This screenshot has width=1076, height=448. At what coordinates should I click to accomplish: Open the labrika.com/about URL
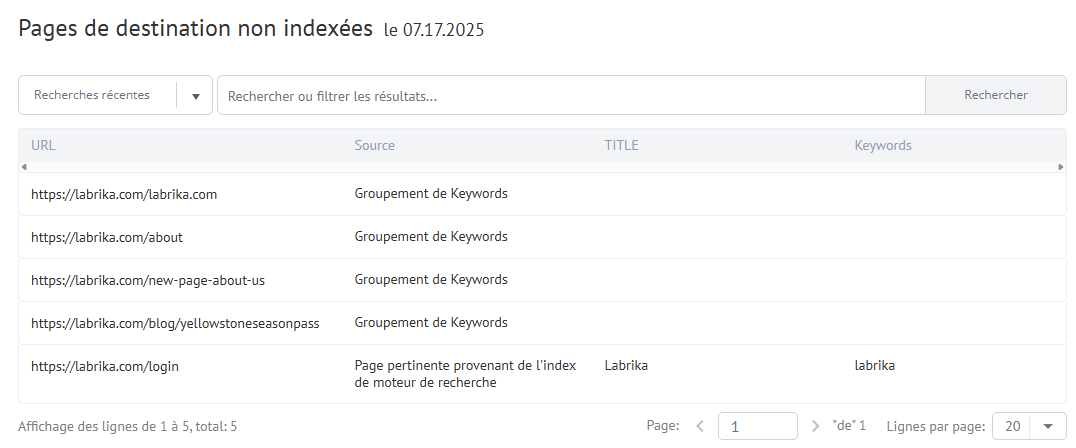click(x=106, y=238)
